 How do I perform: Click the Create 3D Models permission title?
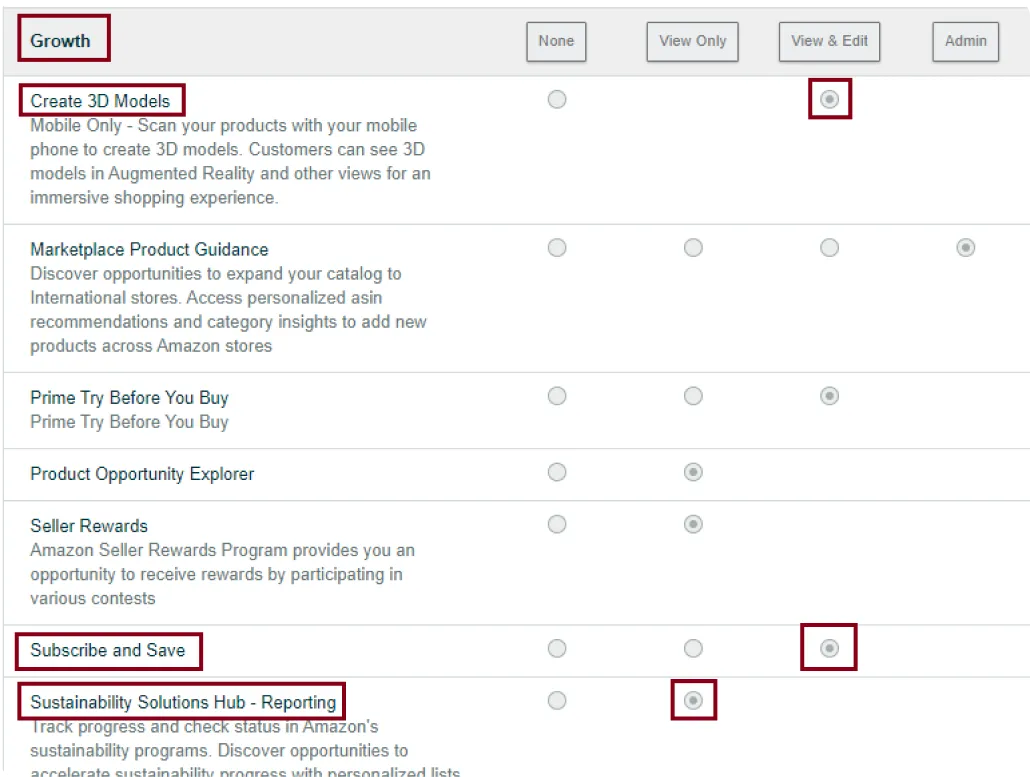point(100,101)
